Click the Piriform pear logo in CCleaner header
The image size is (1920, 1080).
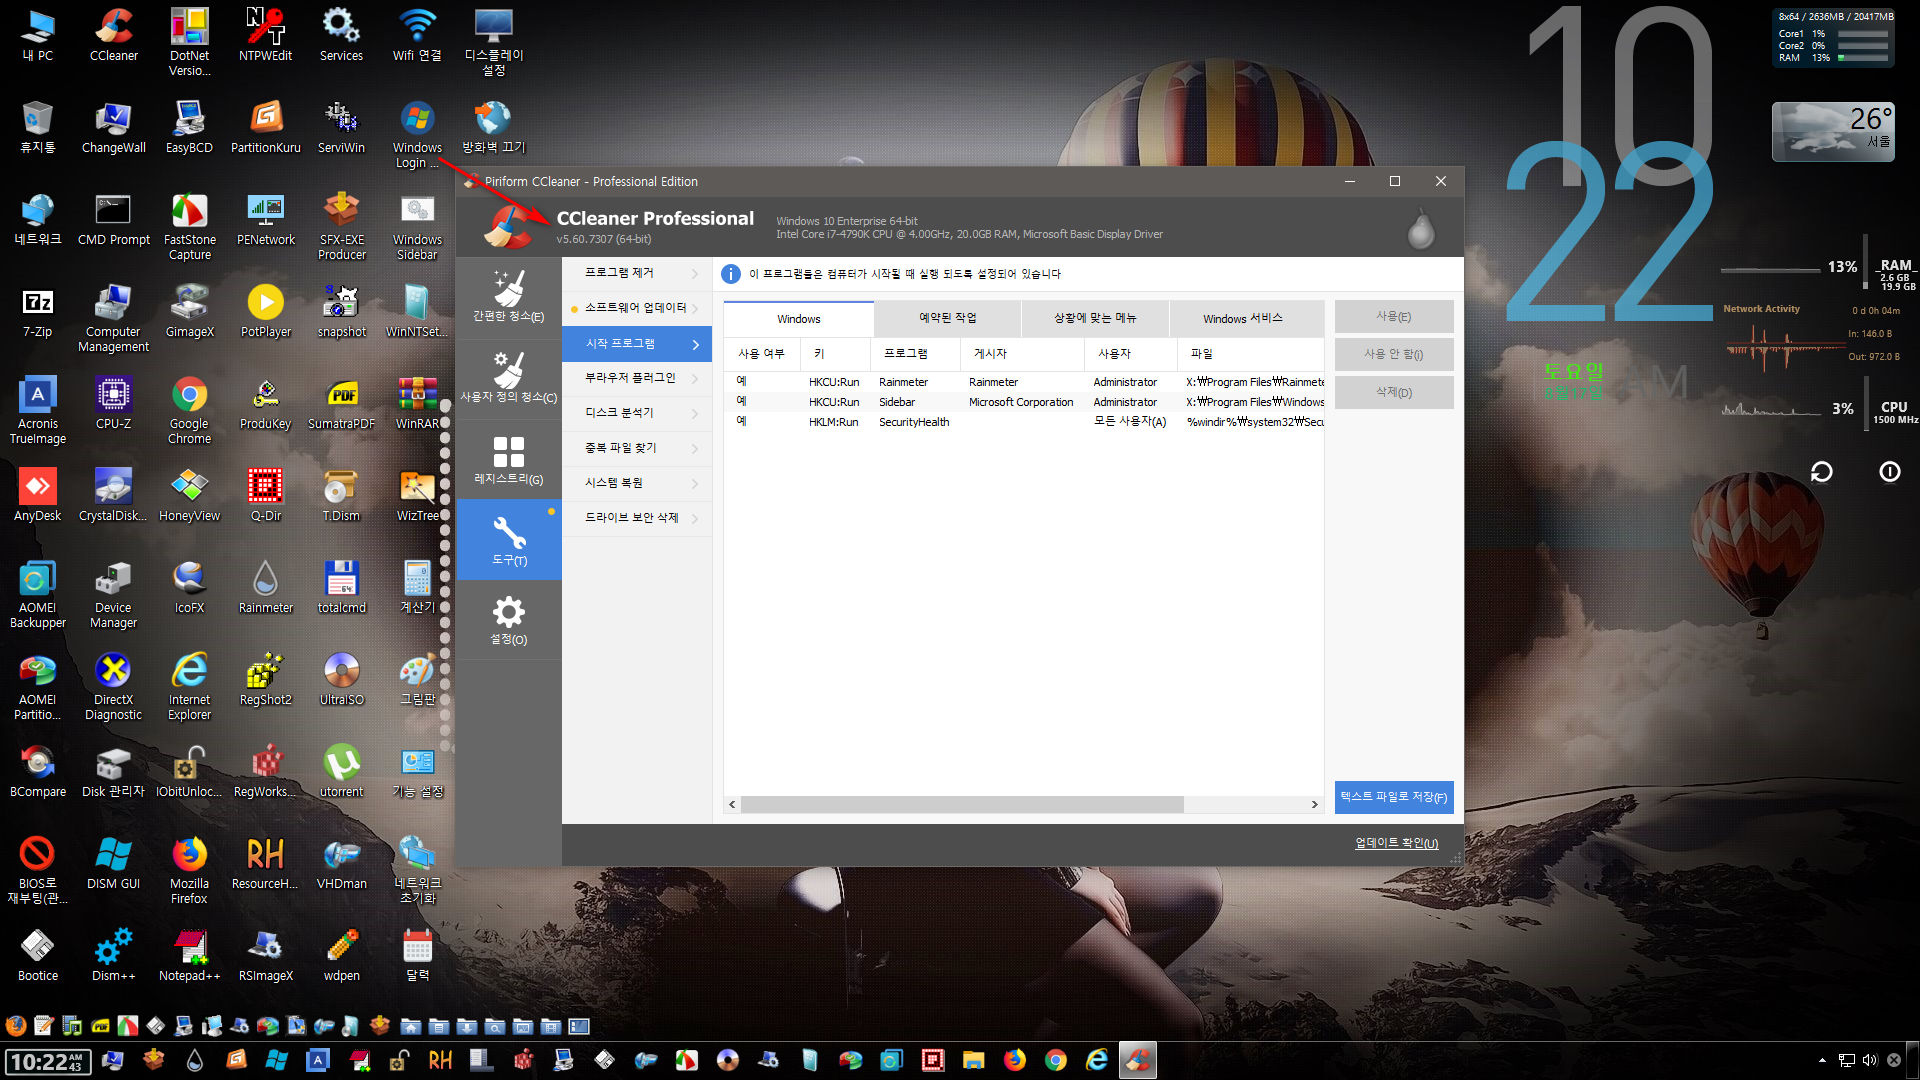coord(1420,229)
